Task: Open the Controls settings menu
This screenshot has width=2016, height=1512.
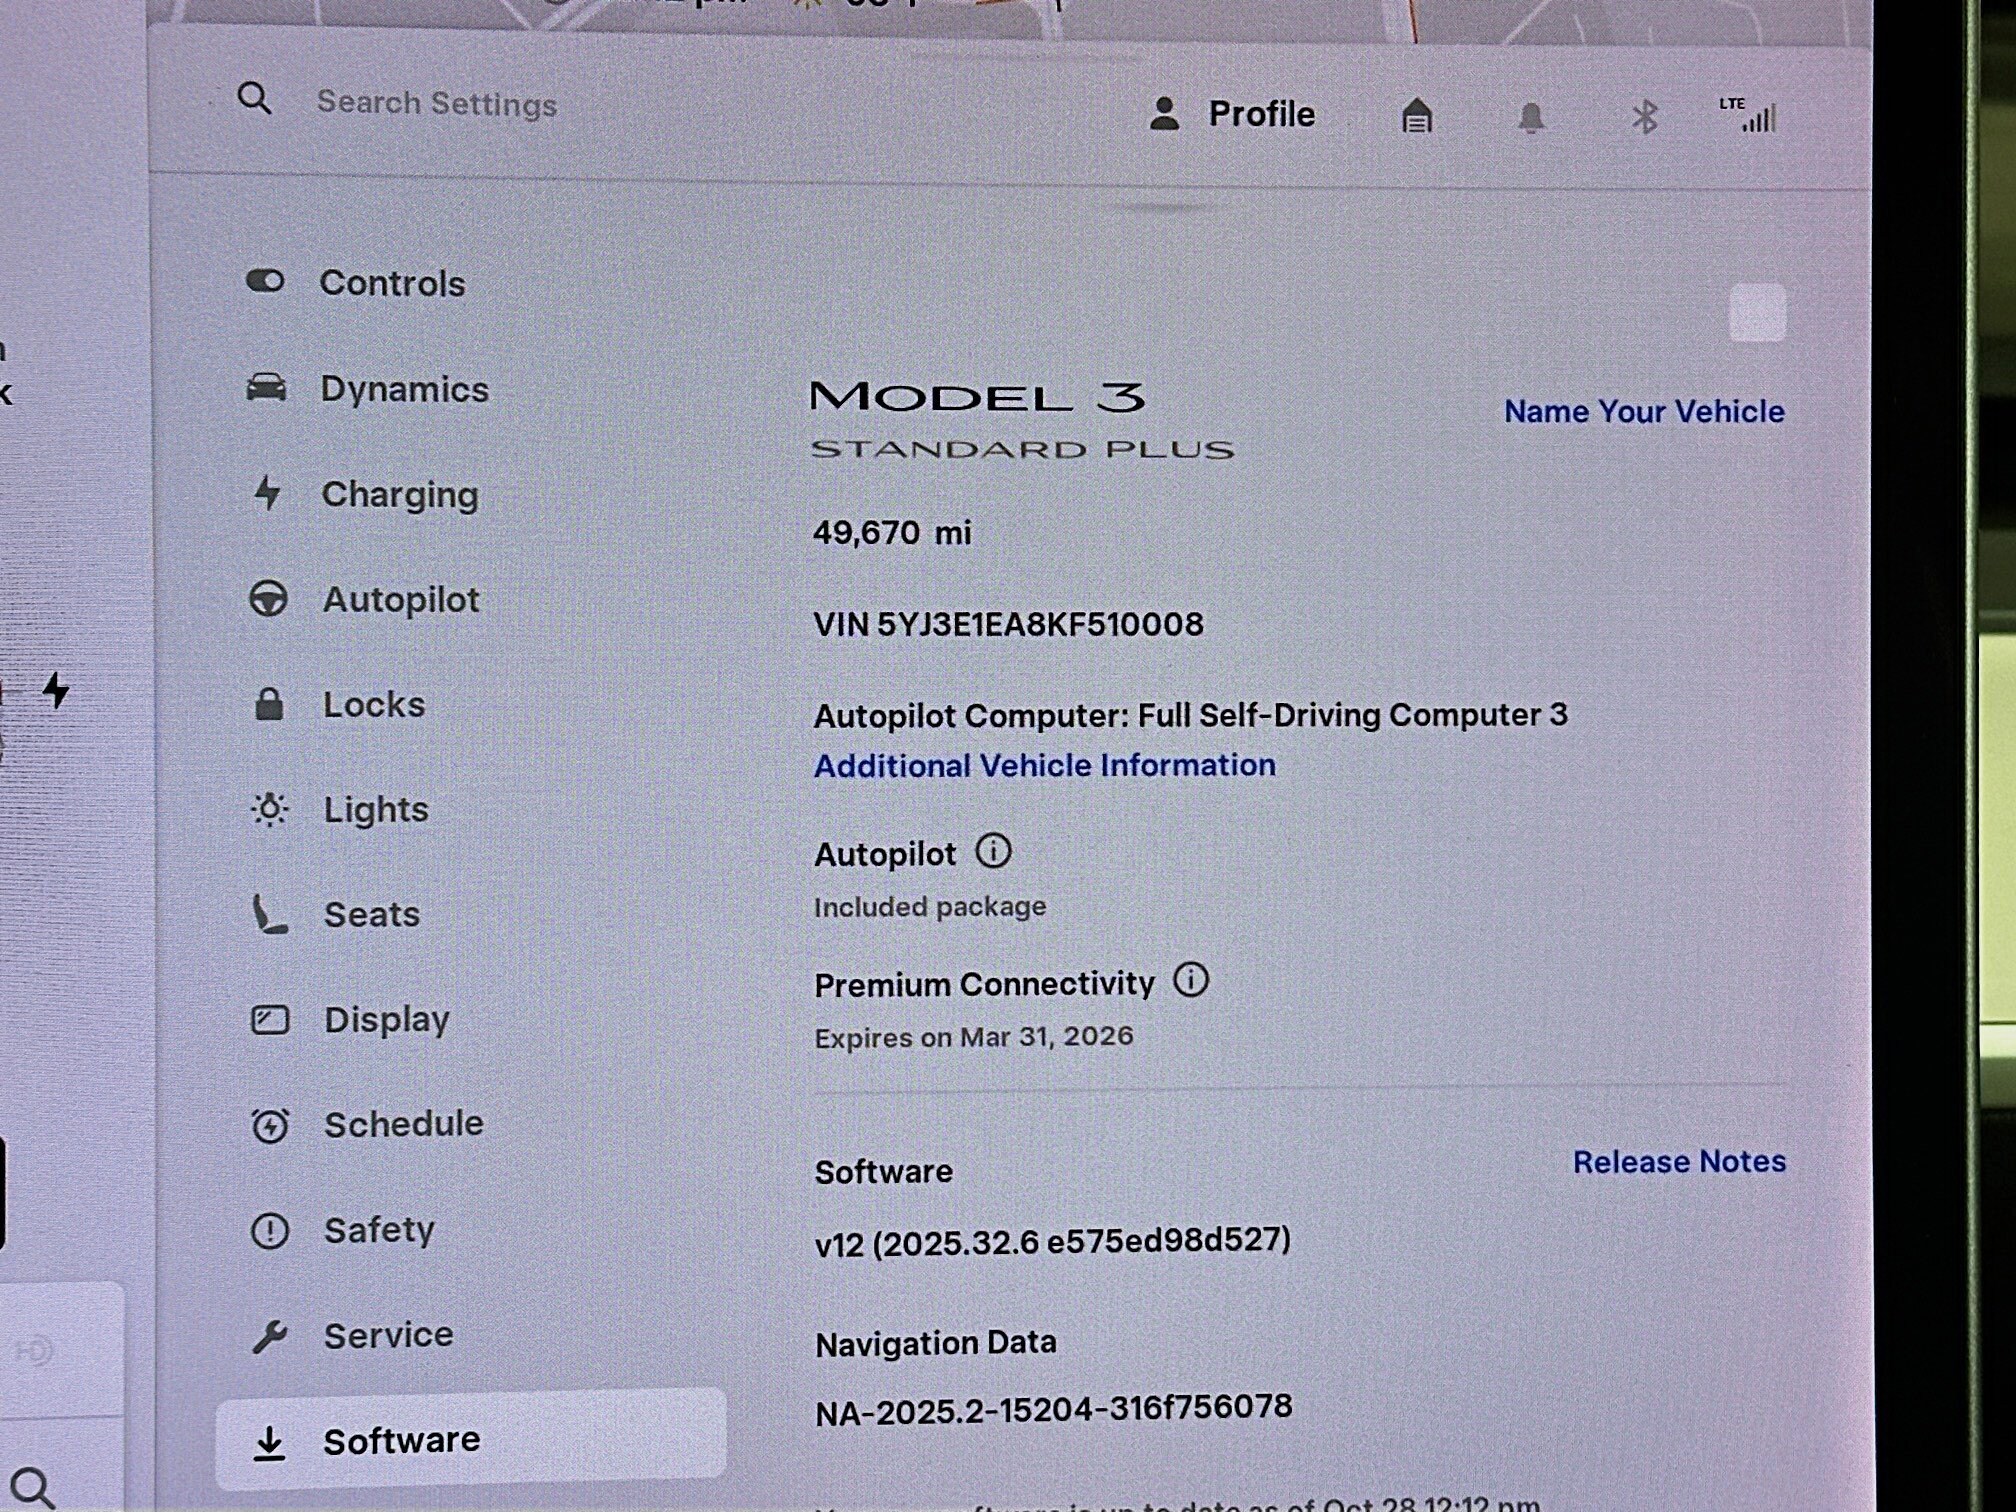Action: click(392, 284)
